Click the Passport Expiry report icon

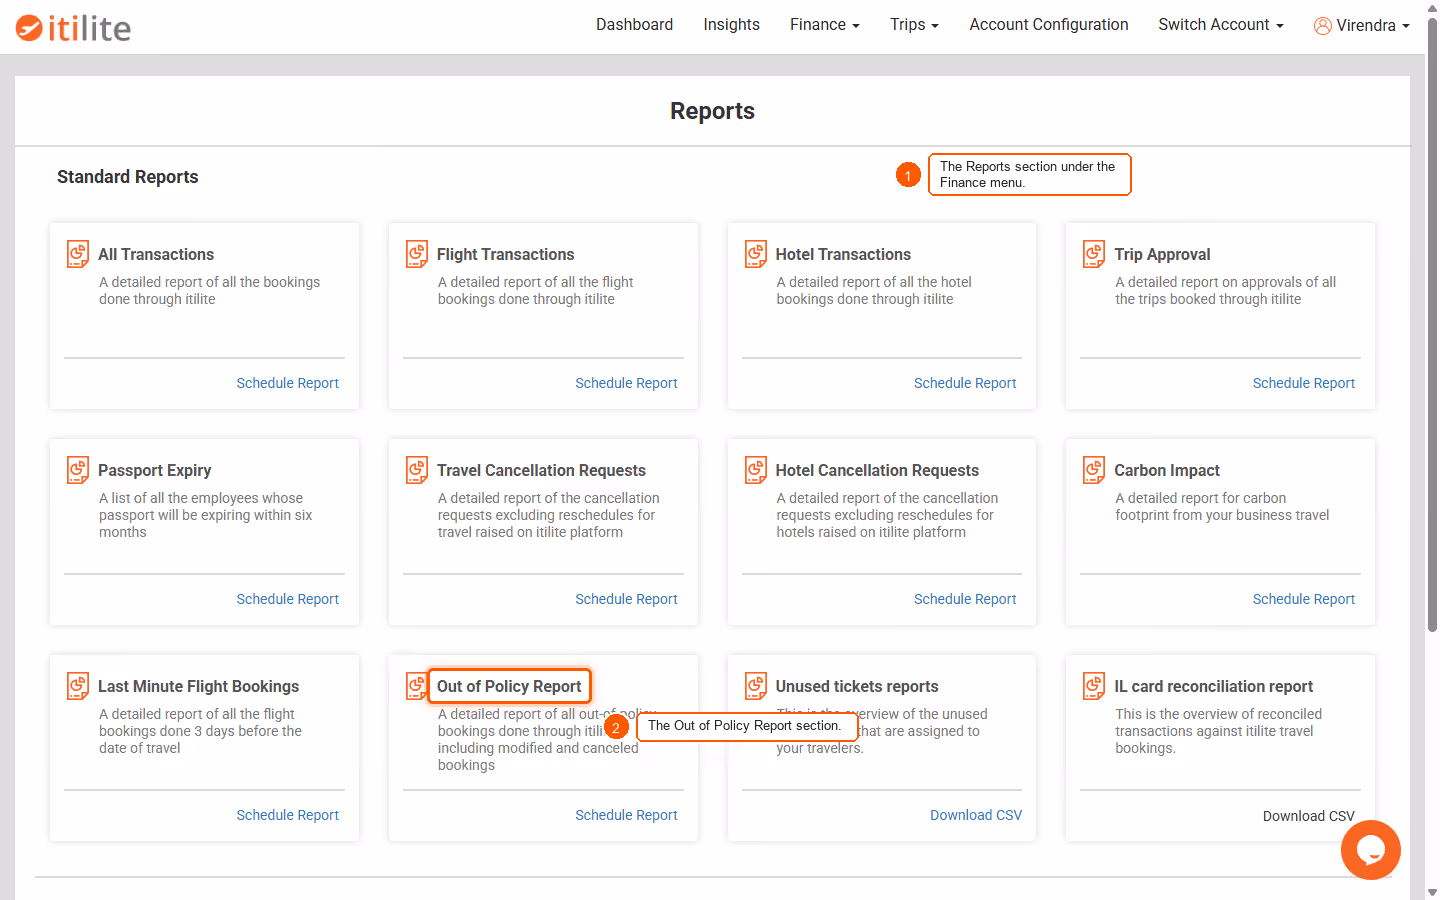(x=78, y=470)
